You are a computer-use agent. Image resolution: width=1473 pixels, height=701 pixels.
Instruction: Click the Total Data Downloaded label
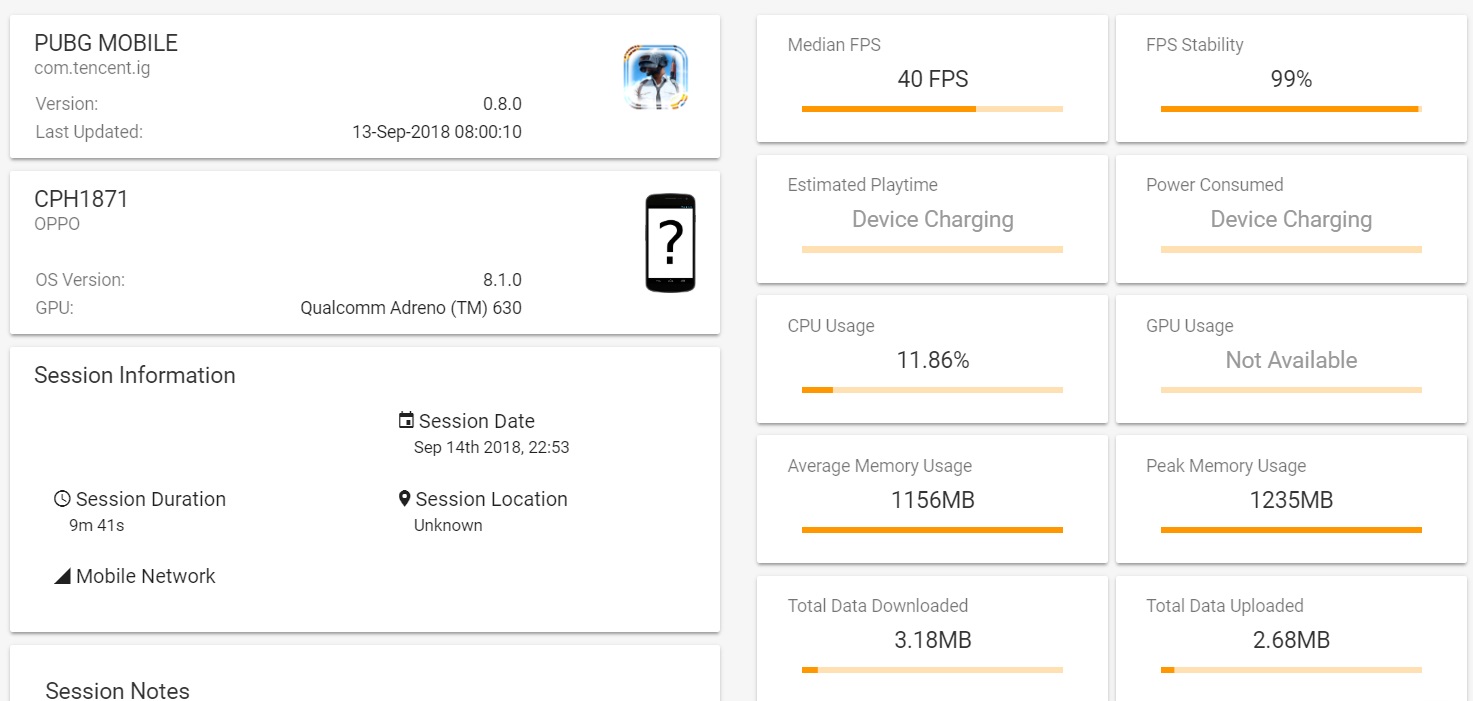[878, 606]
